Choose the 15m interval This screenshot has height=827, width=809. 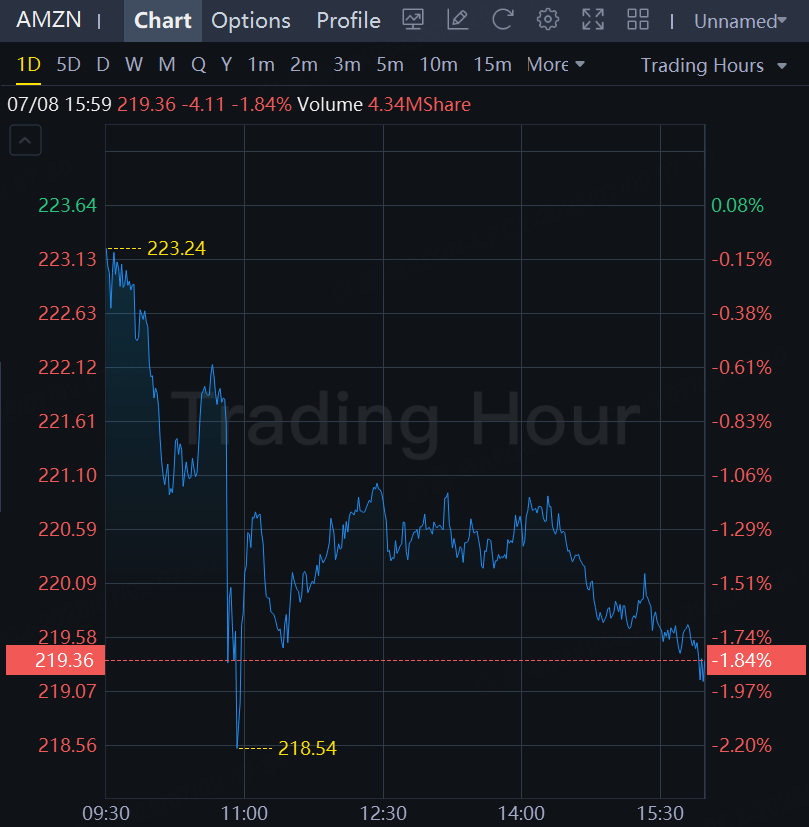(492, 65)
